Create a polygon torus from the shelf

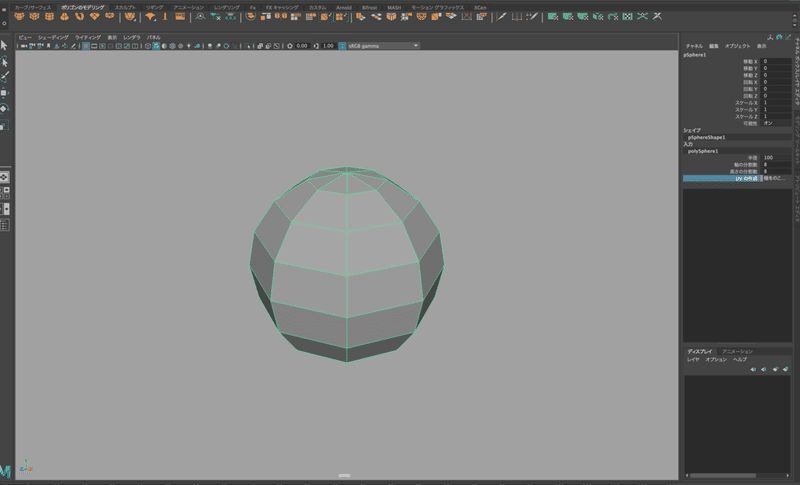[80, 16]
